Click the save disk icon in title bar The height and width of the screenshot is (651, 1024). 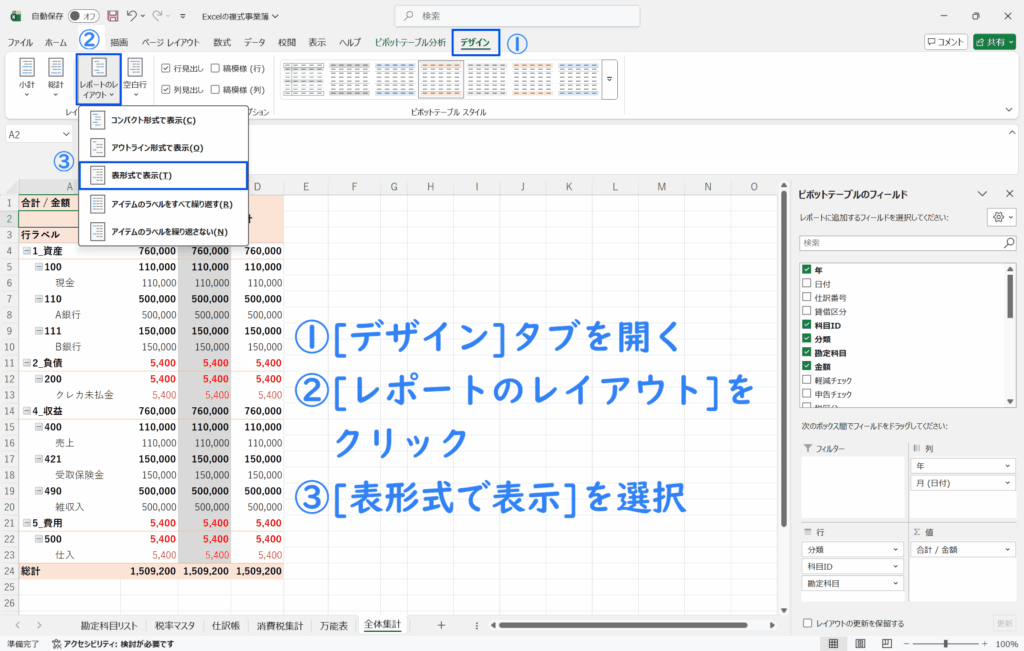pos(112,16)
